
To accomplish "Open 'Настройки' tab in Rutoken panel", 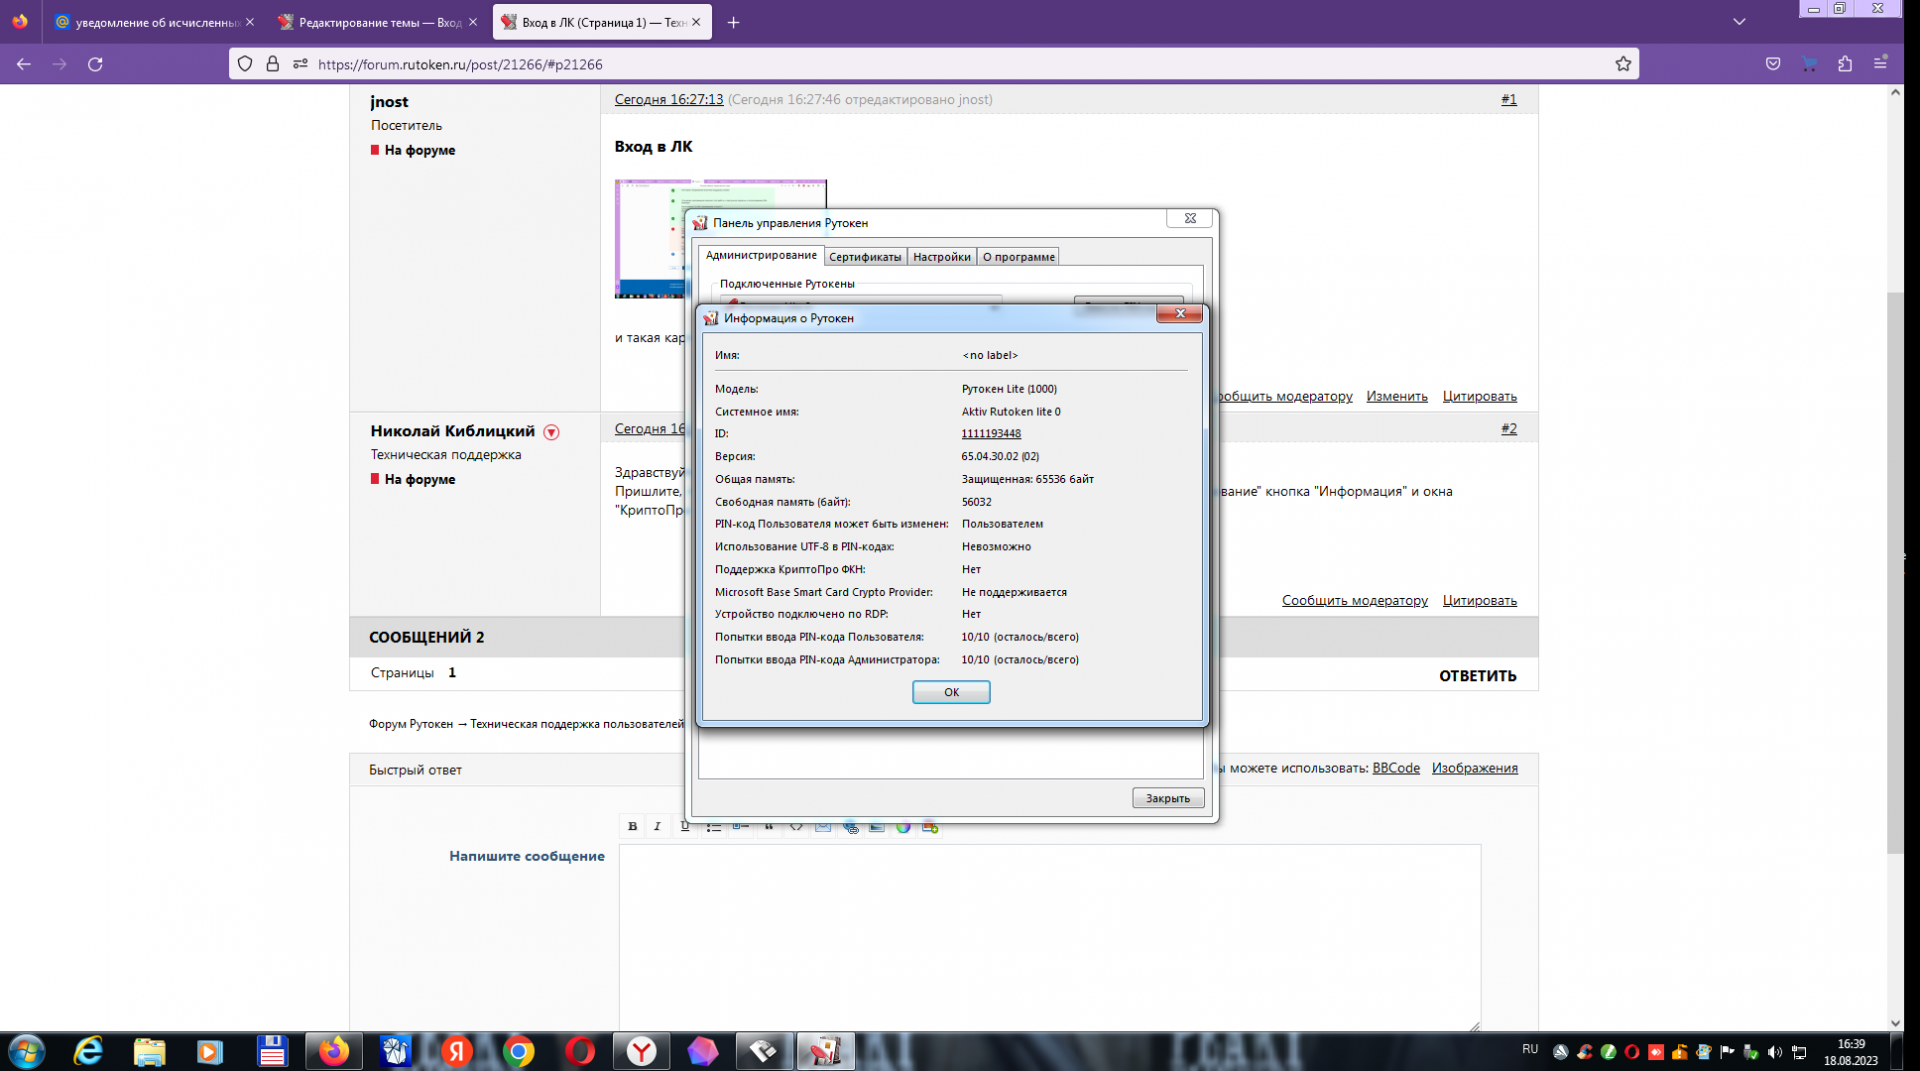I will (x=941, y=257).
